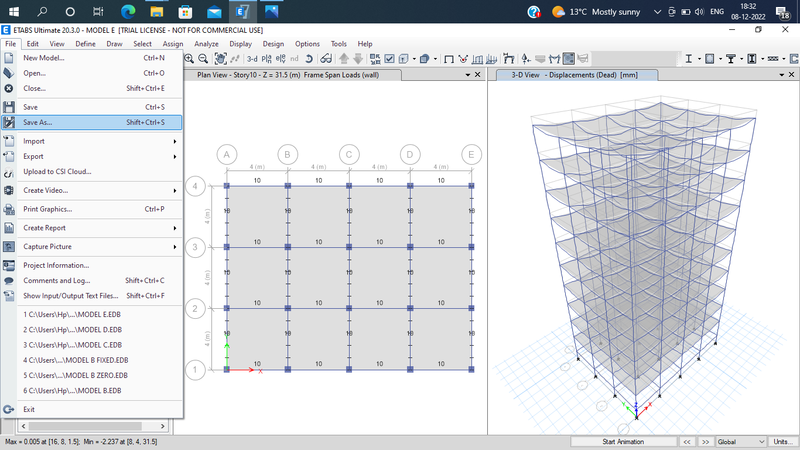800x450 pixels.
Task: Open Set Display Options checkmark icon
Action: click(390, 59)
